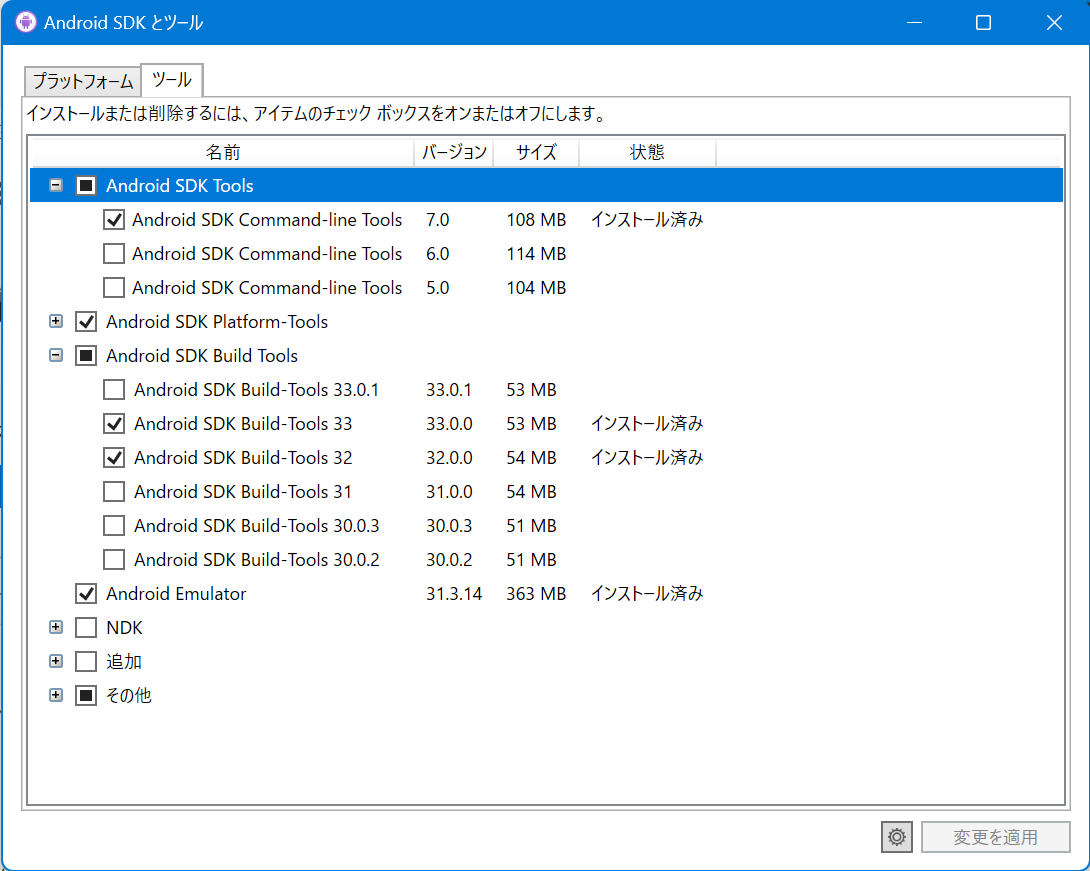Click インストール済み status for Android Emulator

tap(647, 594)
